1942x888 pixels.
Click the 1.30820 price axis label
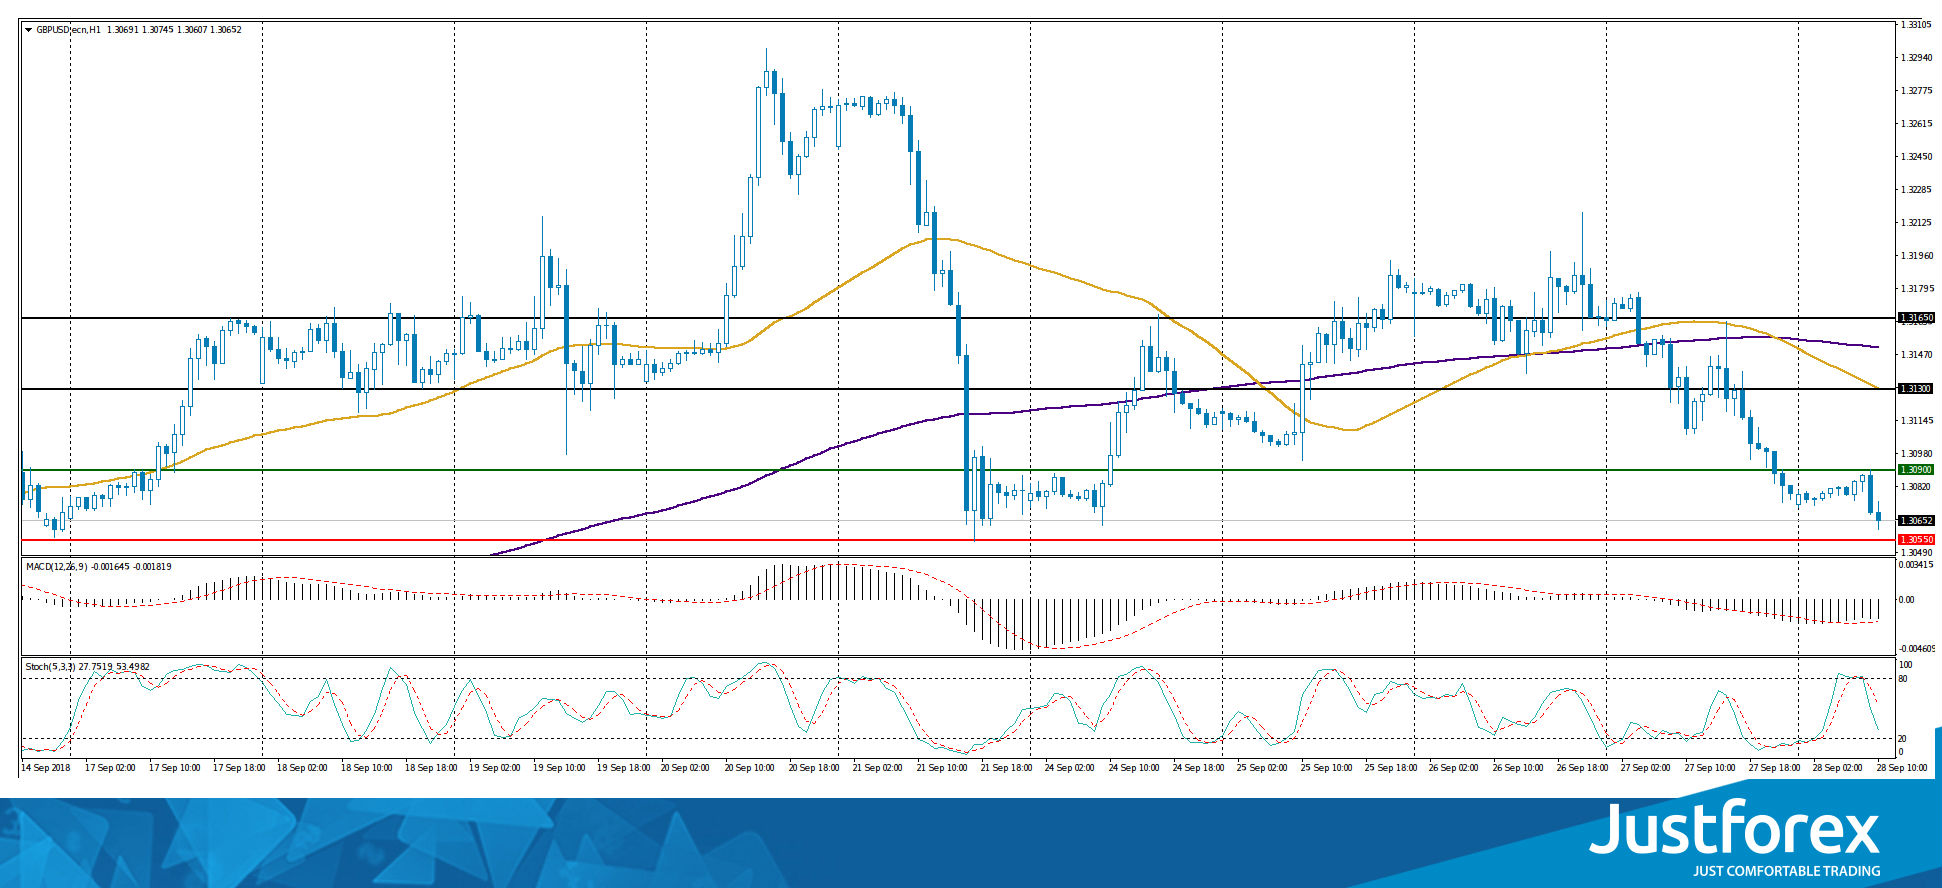click(x=1915, y=487)
